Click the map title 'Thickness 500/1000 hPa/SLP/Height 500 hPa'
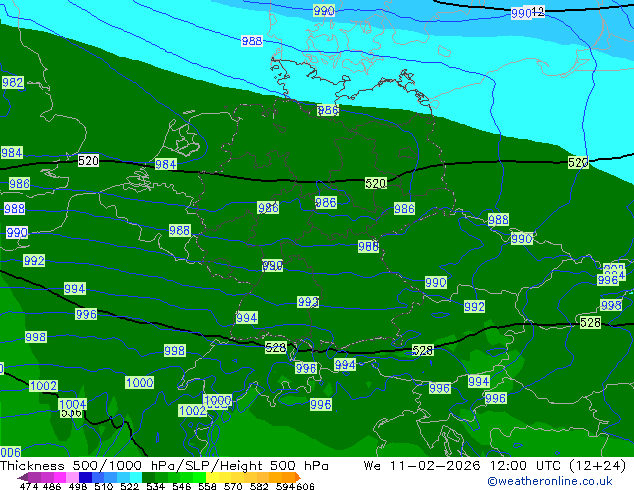The height and width of the screenshot is (490, 634). pos(164,466)
